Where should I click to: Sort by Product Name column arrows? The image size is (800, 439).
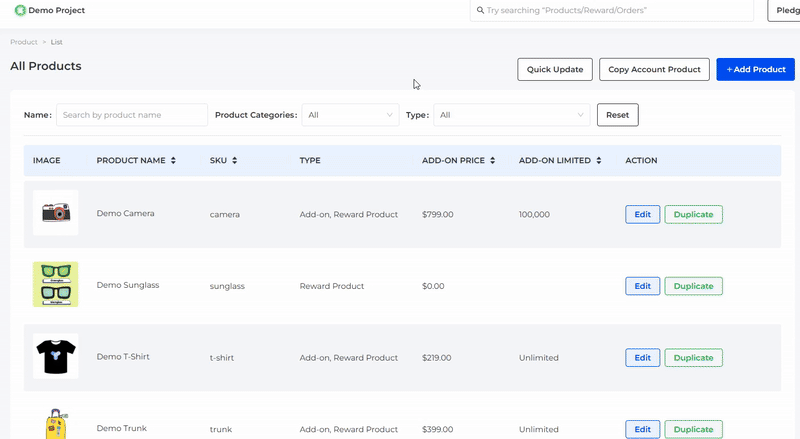(173, 160)
